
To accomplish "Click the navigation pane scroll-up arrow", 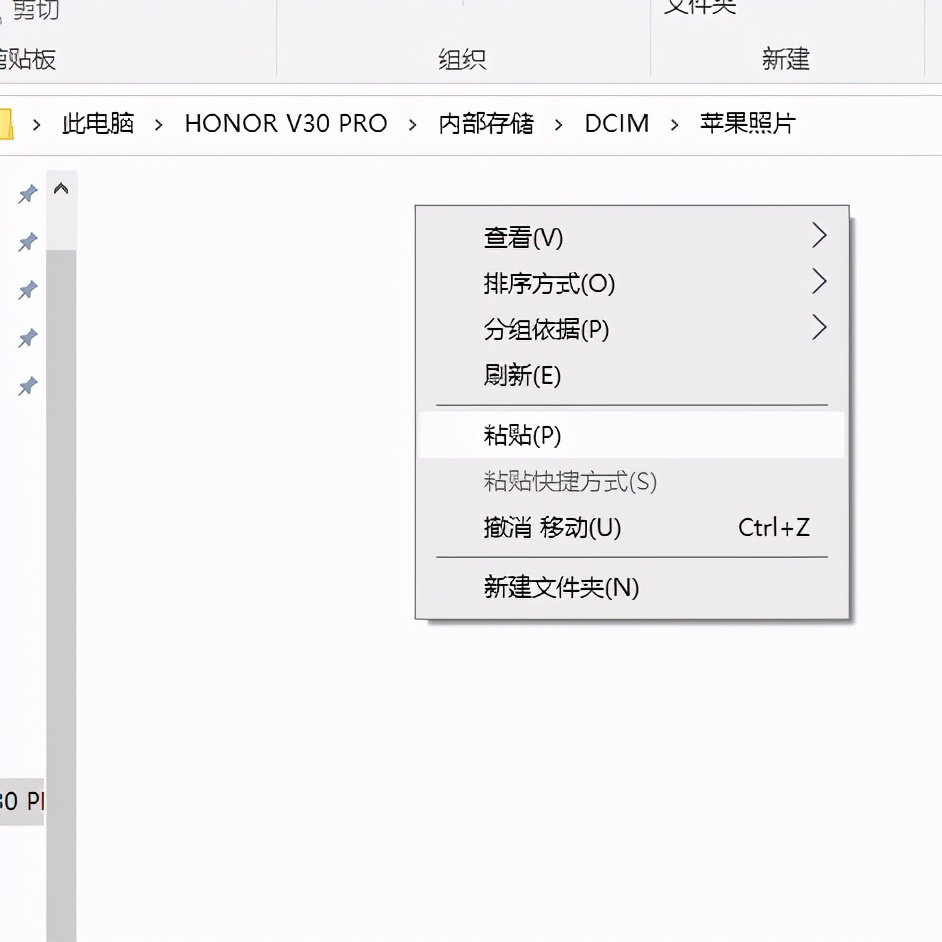I will tap(61, 189).
